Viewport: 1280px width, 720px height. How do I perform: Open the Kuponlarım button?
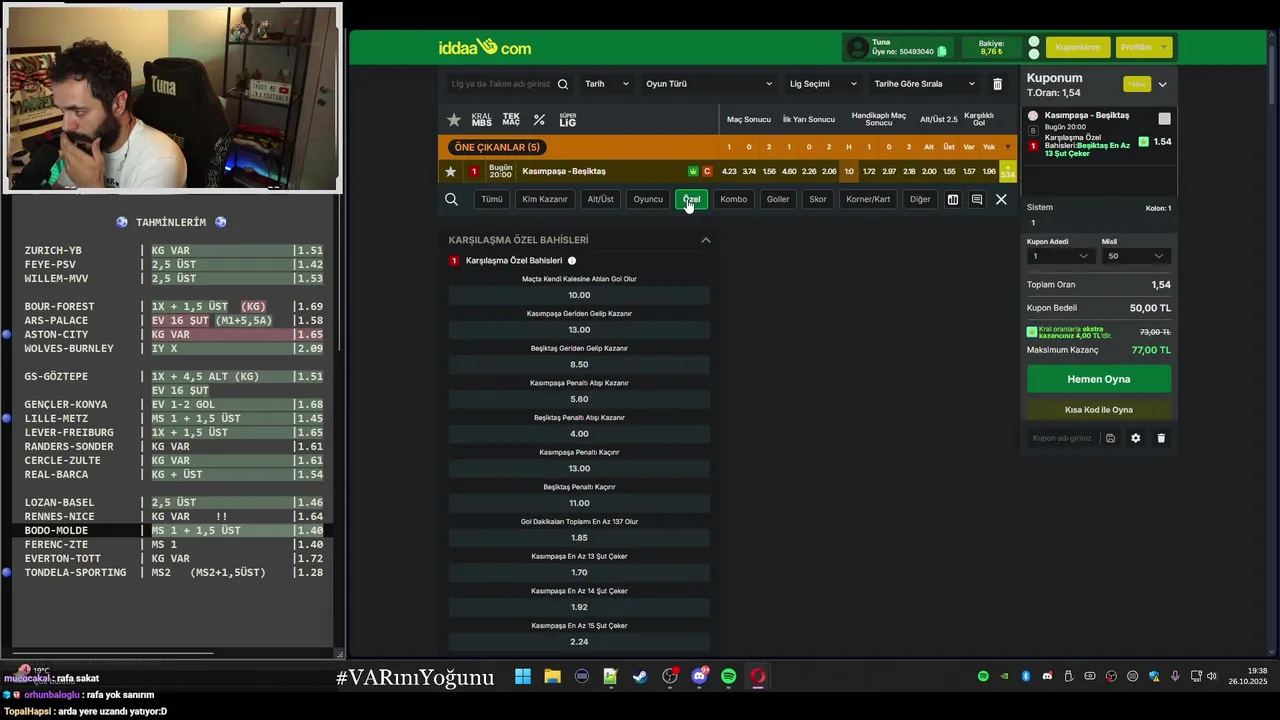[1077, 47]
